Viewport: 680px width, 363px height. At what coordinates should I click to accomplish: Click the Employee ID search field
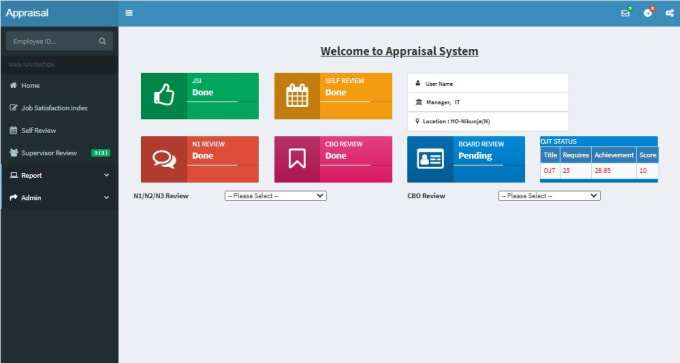pos(52,41)
